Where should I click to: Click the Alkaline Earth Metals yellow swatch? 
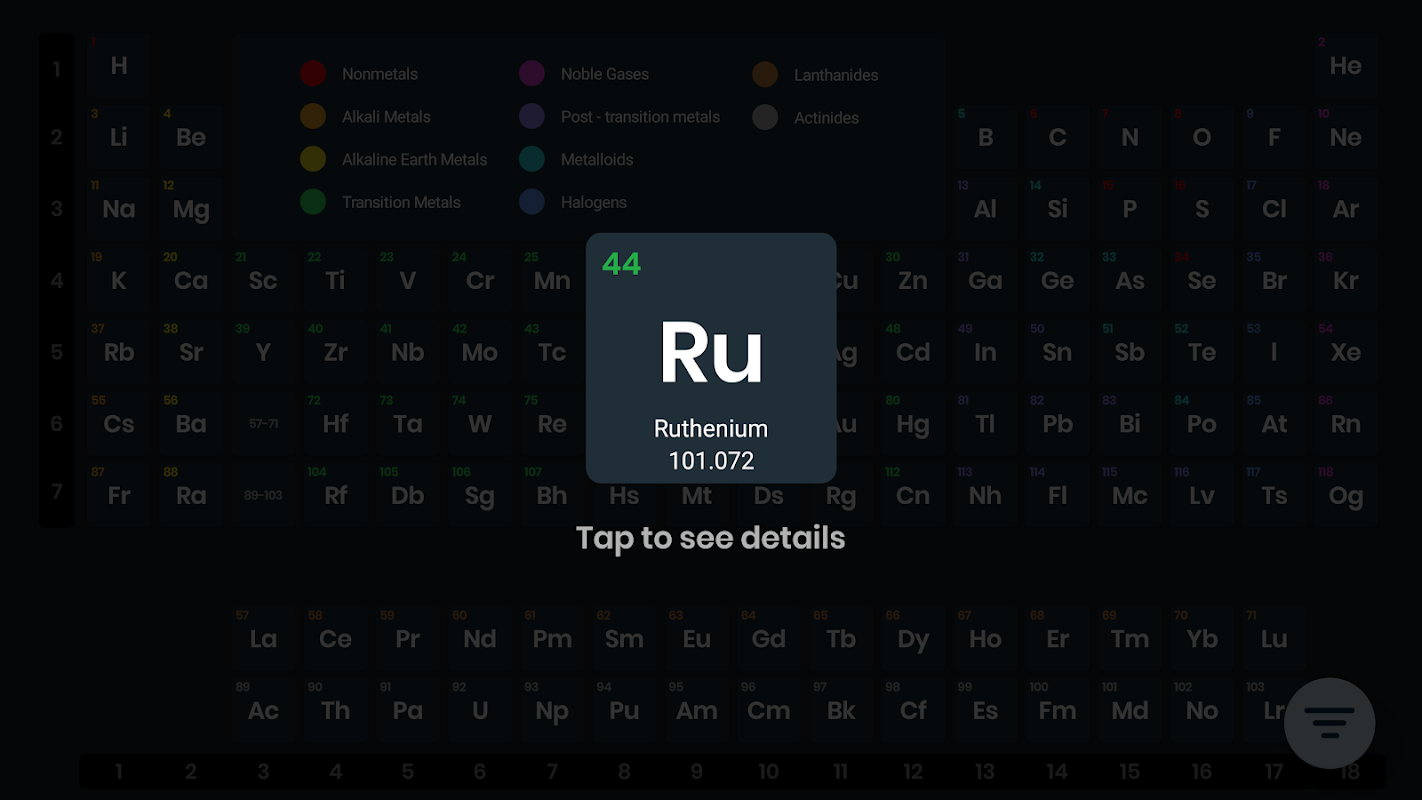click(313, 159)
